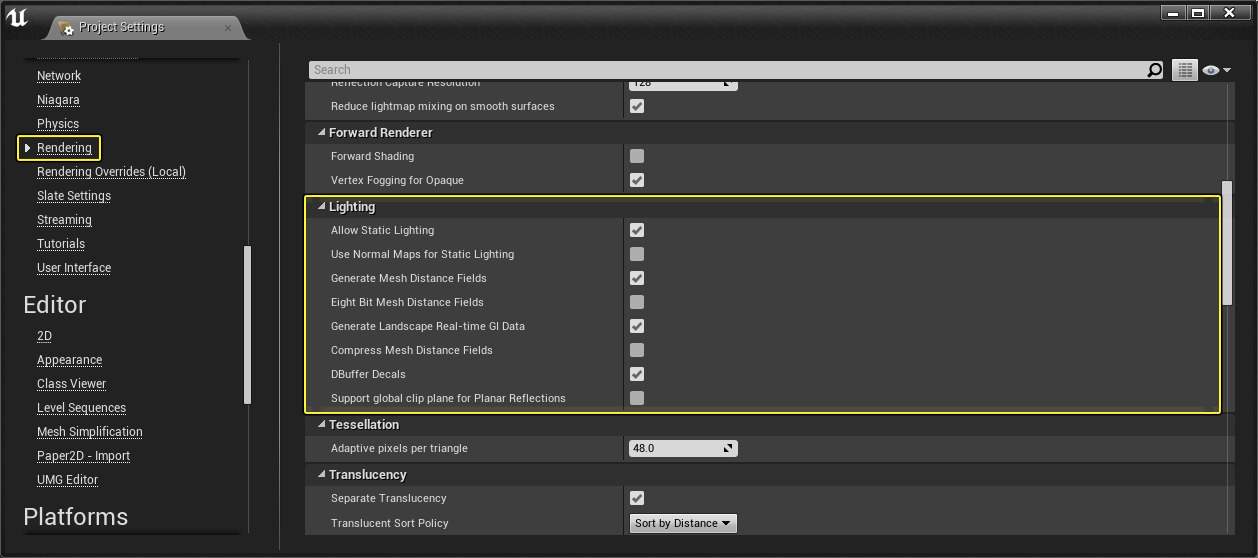Screen dimensions: 1258x558
Task: Click the Adaptive pixels per triangle value
Action: (672, 448)
